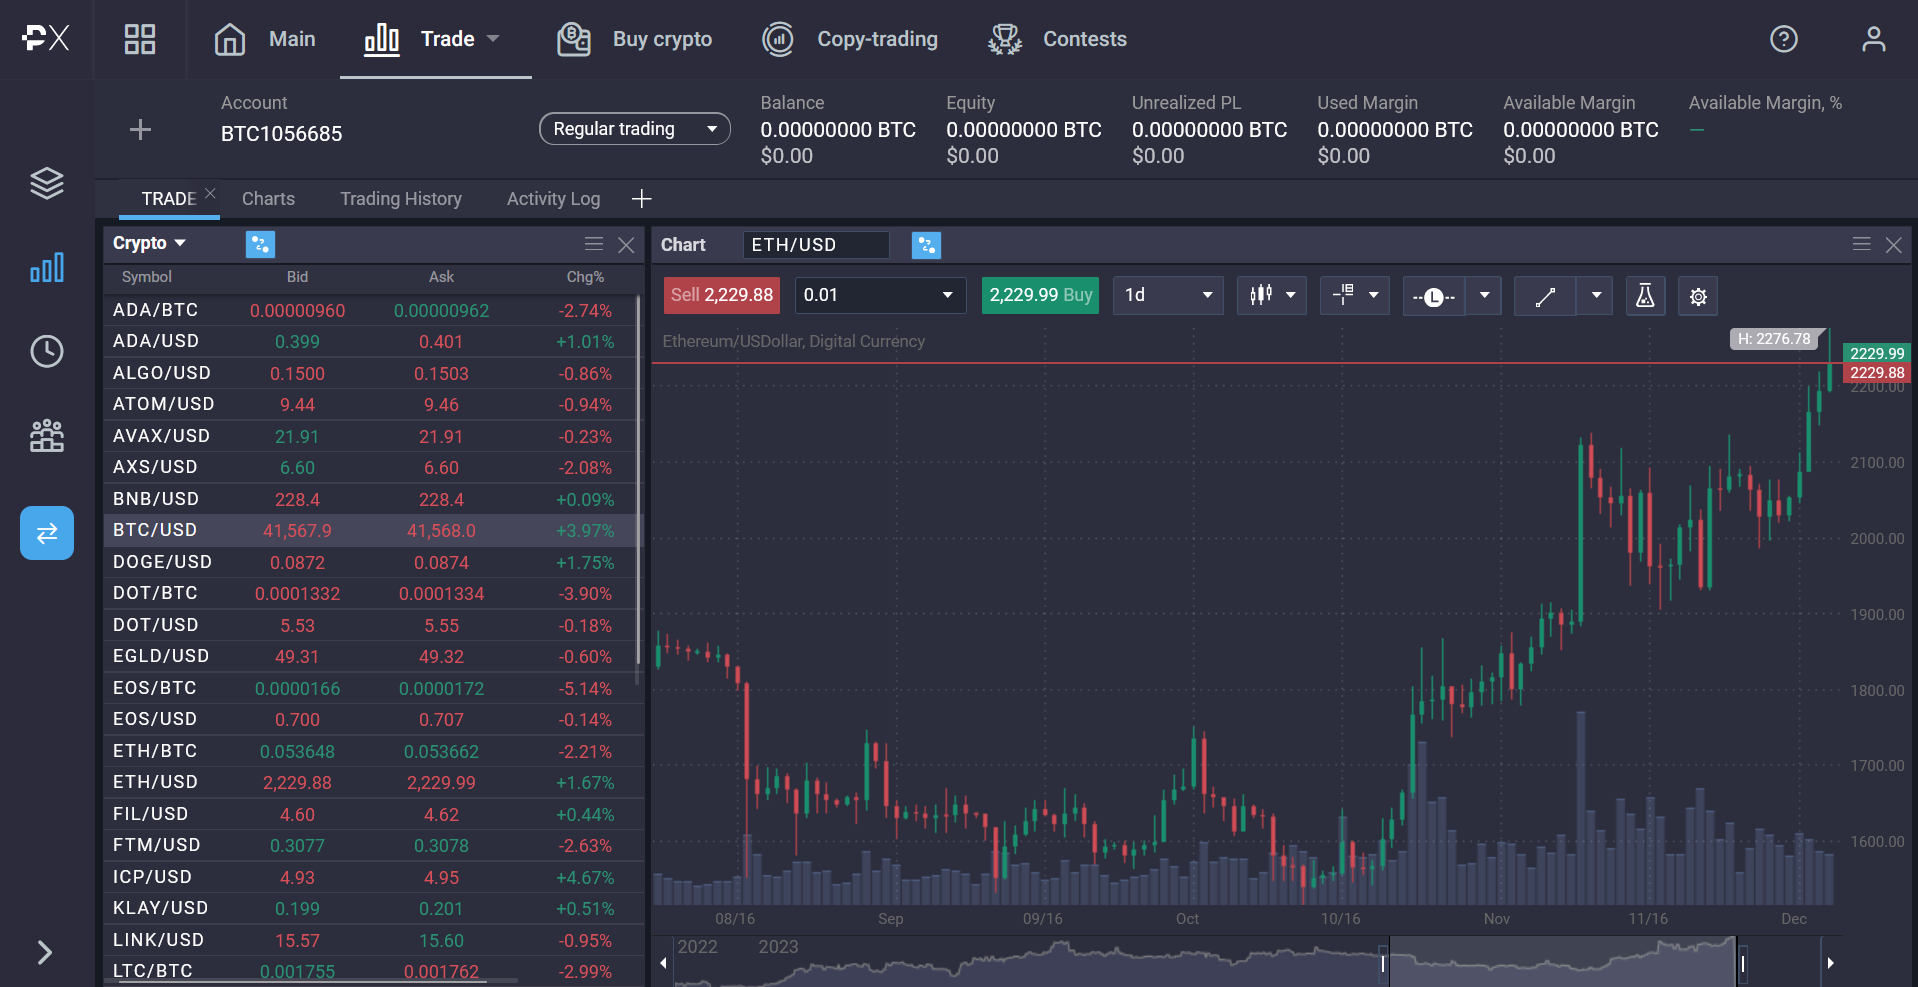Sort watchlist by Bid column
Viewport: 1918px width, 987px height.
pos(297,277)
